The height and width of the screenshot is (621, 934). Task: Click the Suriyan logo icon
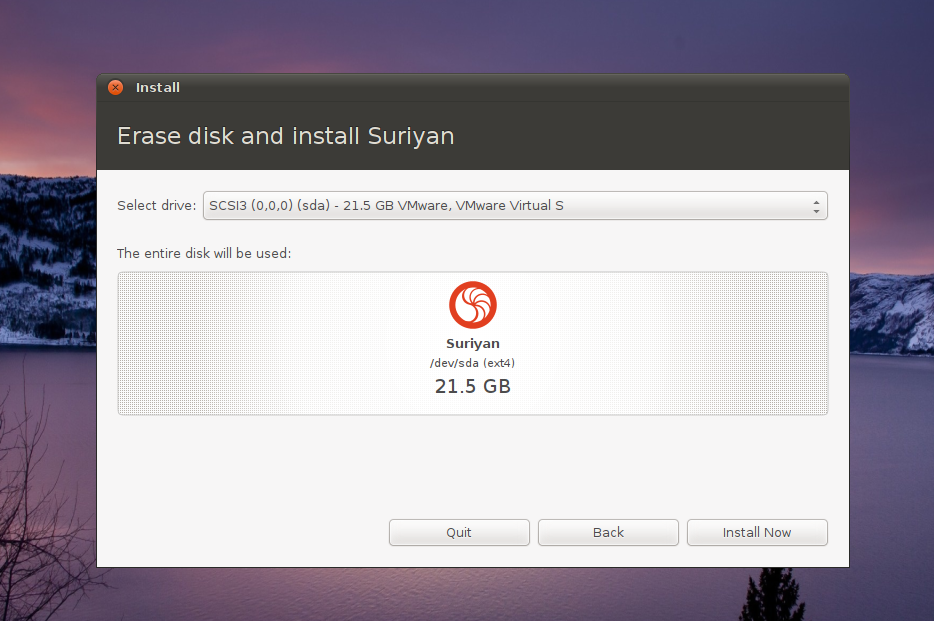pos(473,305)
